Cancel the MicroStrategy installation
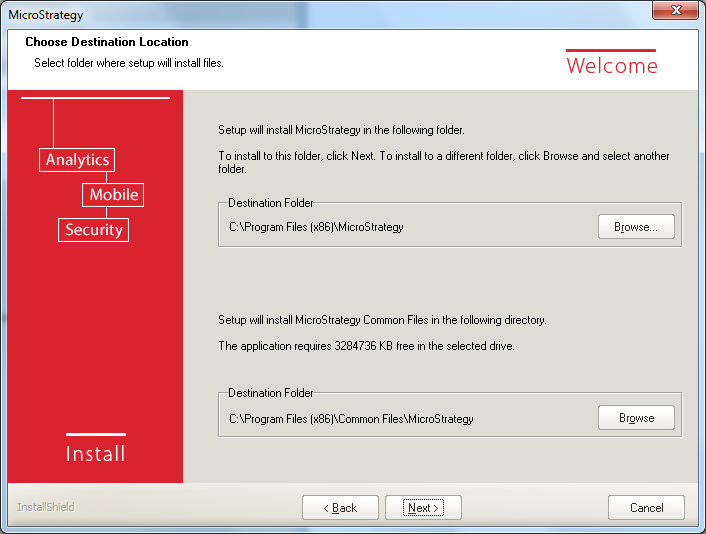This screenshot has width=706, height=534. 646,508
